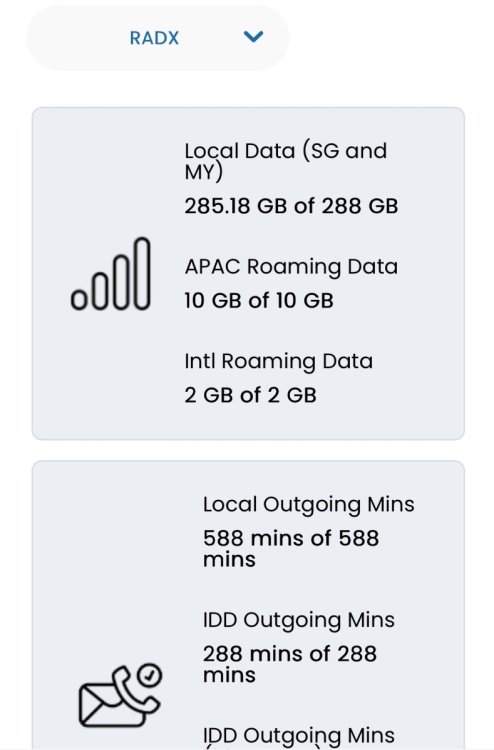The image size is (494, 750).
Task: Tap the phone handset in the calls icon
Action: tap(134, 692)
